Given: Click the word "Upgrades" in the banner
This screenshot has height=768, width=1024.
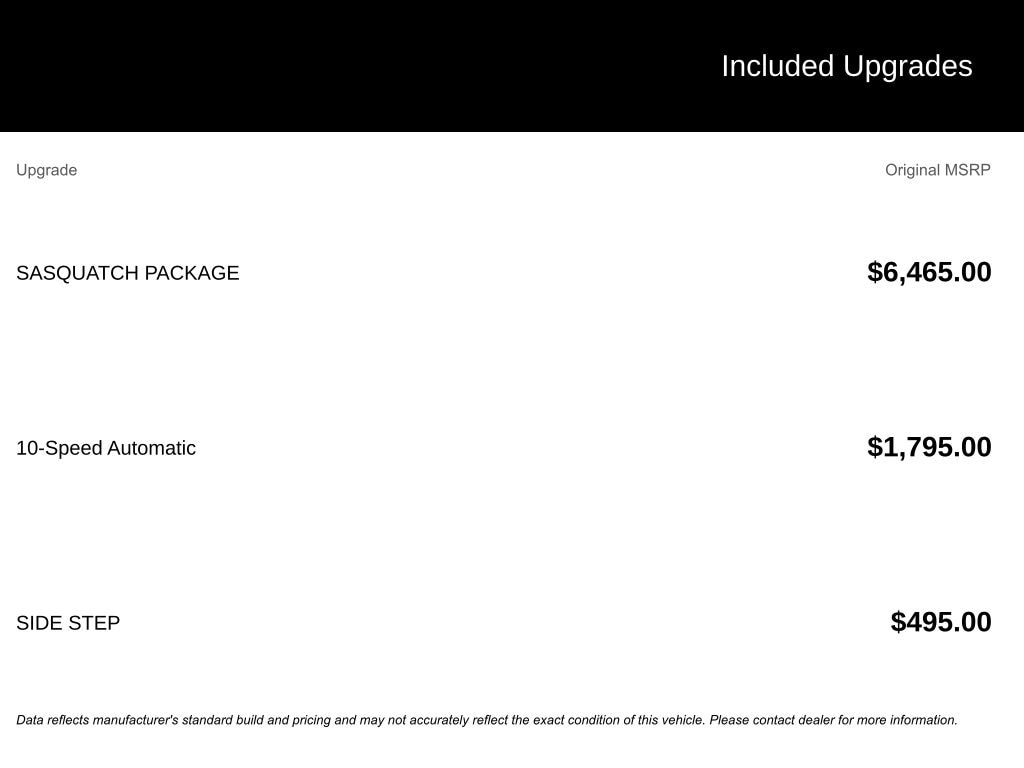Looking at the screenshot, I should click(x=907, y=66).
